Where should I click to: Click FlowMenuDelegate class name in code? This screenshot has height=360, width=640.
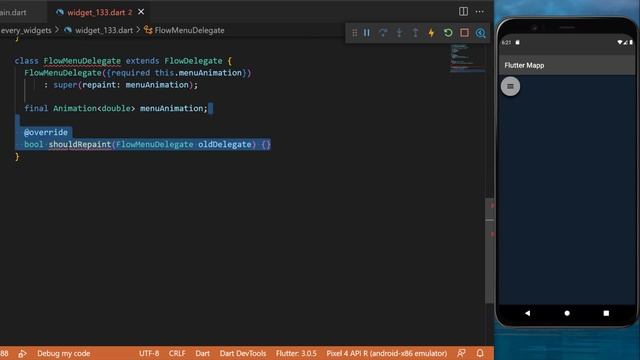82,61
